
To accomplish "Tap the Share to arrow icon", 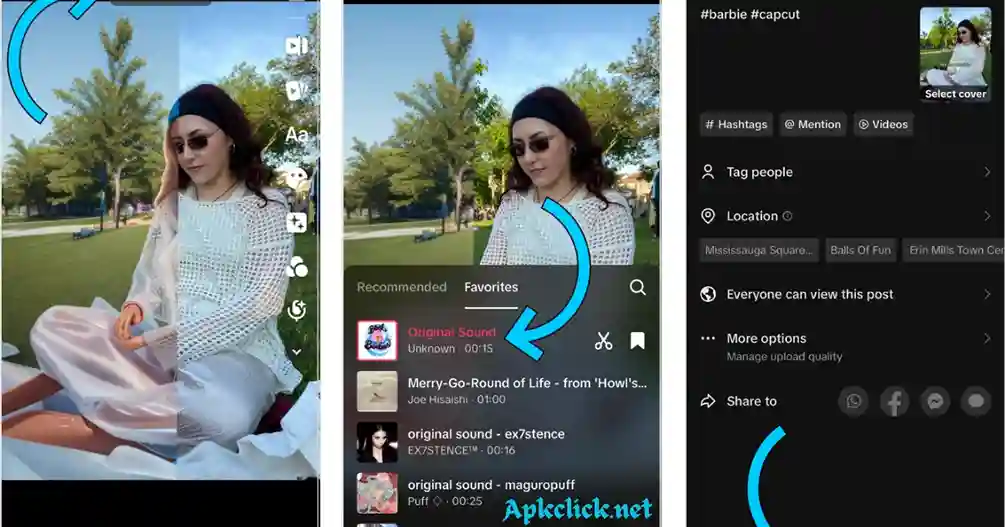I will (x=708, y=401).
